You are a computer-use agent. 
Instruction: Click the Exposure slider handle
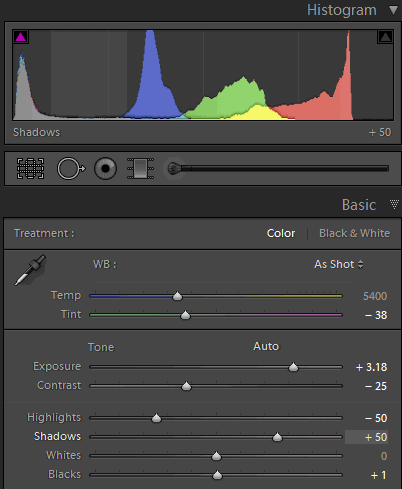[x=293, y=367]
